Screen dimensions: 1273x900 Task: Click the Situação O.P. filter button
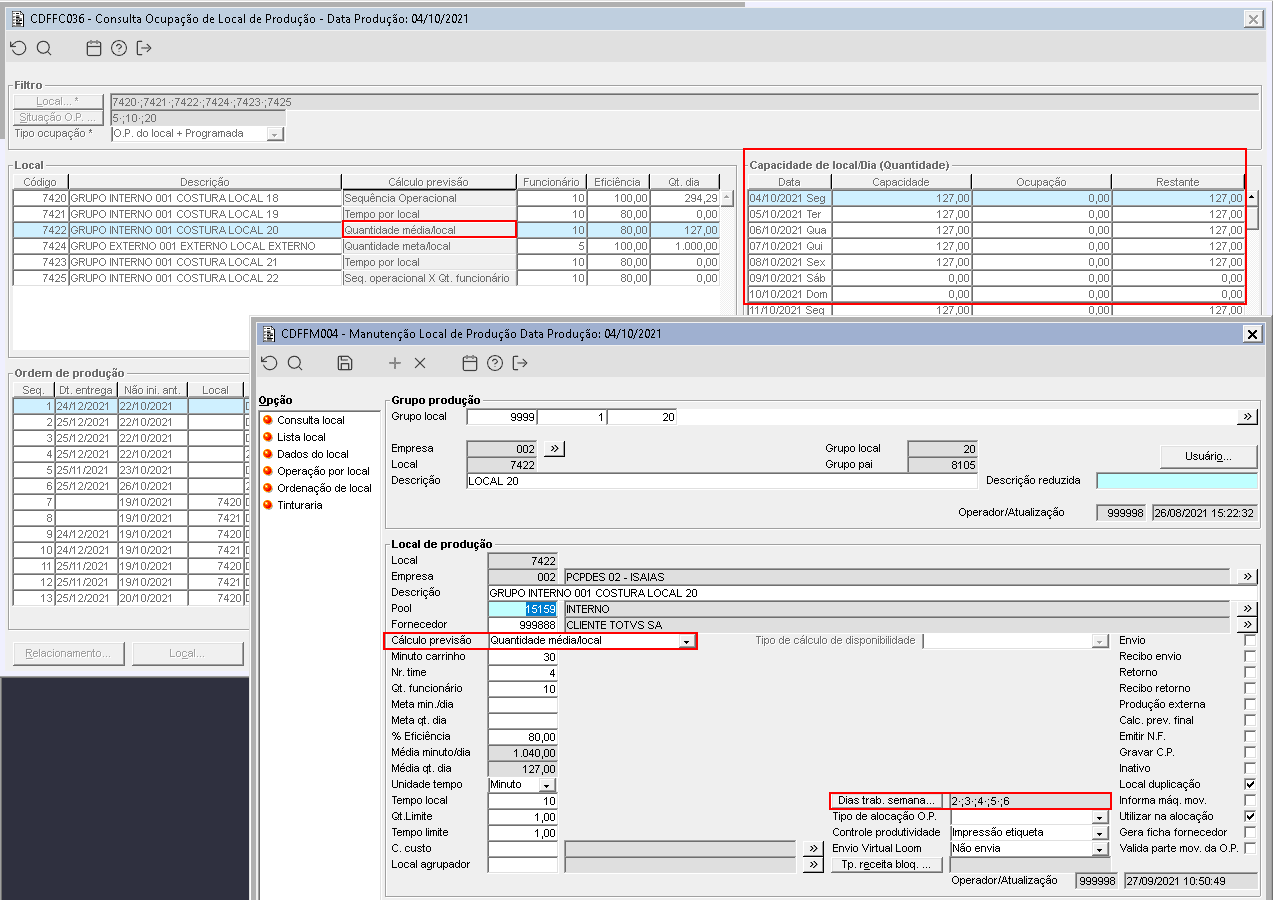point(59,118)
